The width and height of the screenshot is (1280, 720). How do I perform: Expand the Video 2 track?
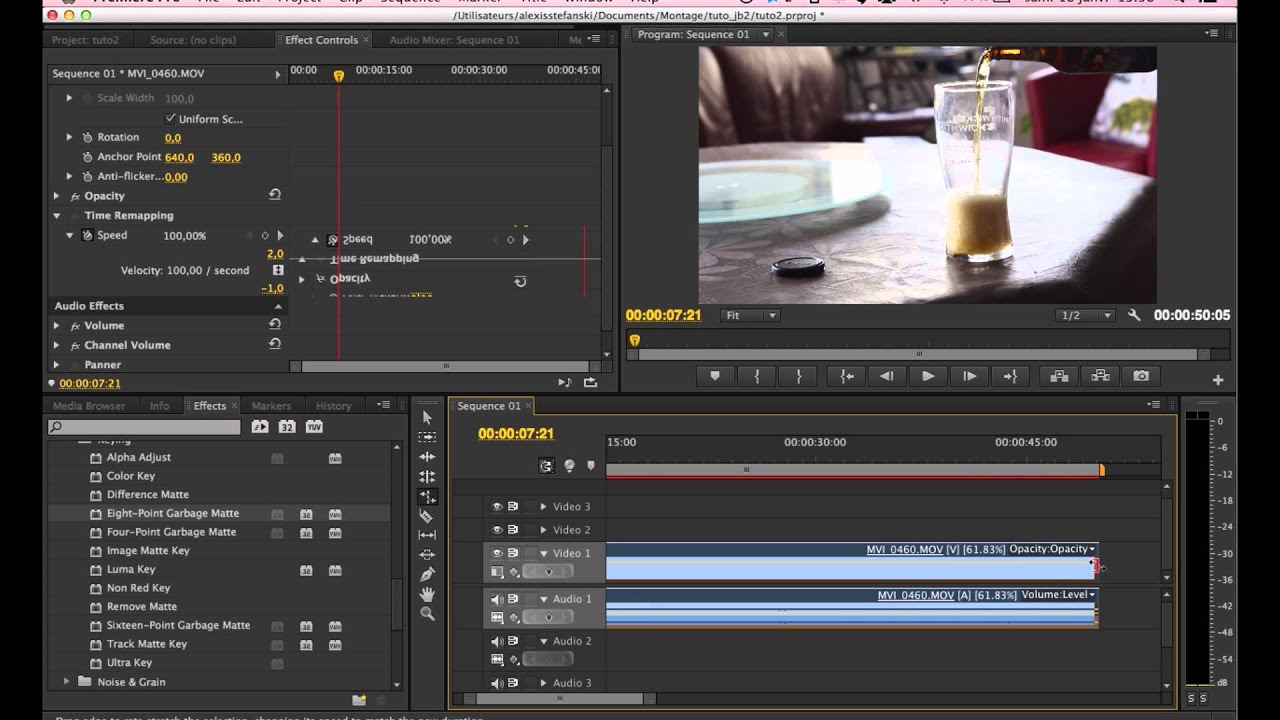pyautogui.click(x=543, y=530)
